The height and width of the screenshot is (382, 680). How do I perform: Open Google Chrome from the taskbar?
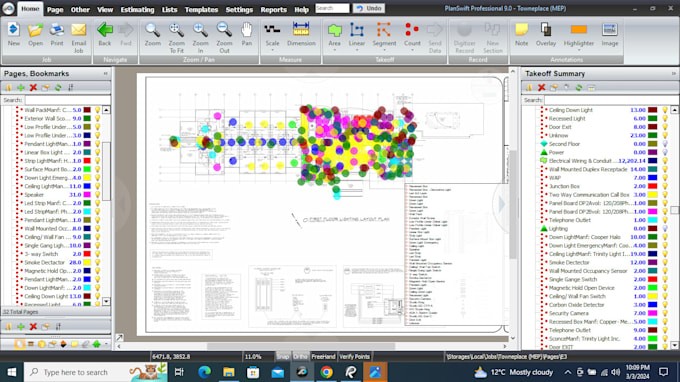point(326,372)
